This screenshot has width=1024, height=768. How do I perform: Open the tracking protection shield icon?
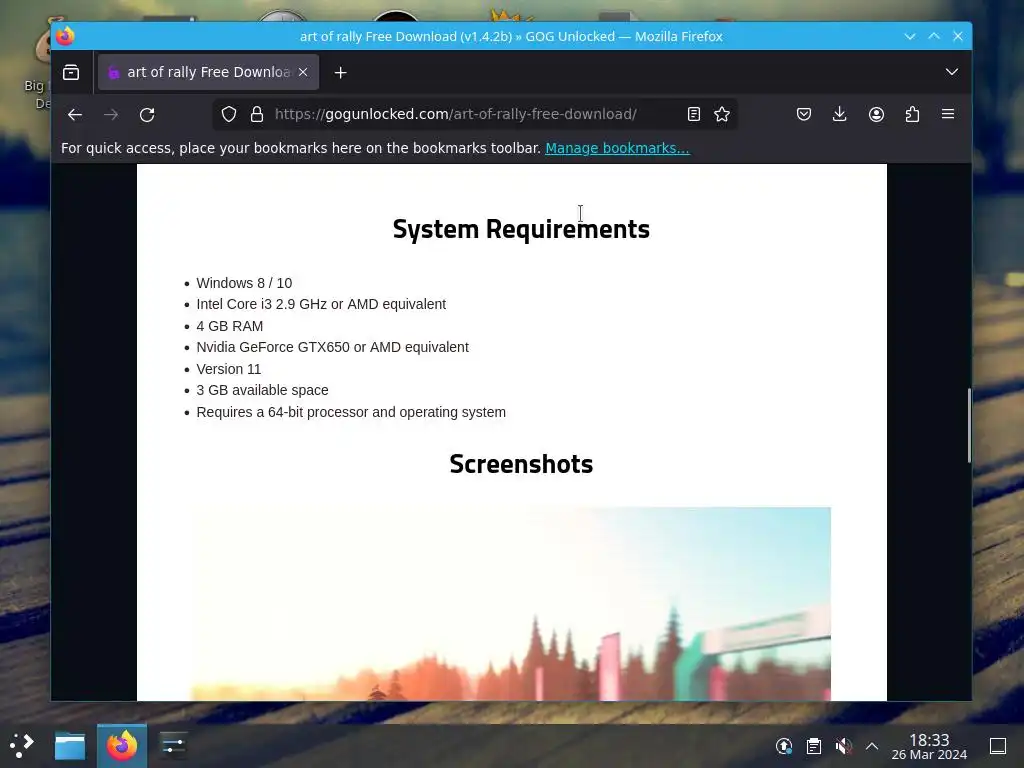pyautogui.click(x=229, y=114)
